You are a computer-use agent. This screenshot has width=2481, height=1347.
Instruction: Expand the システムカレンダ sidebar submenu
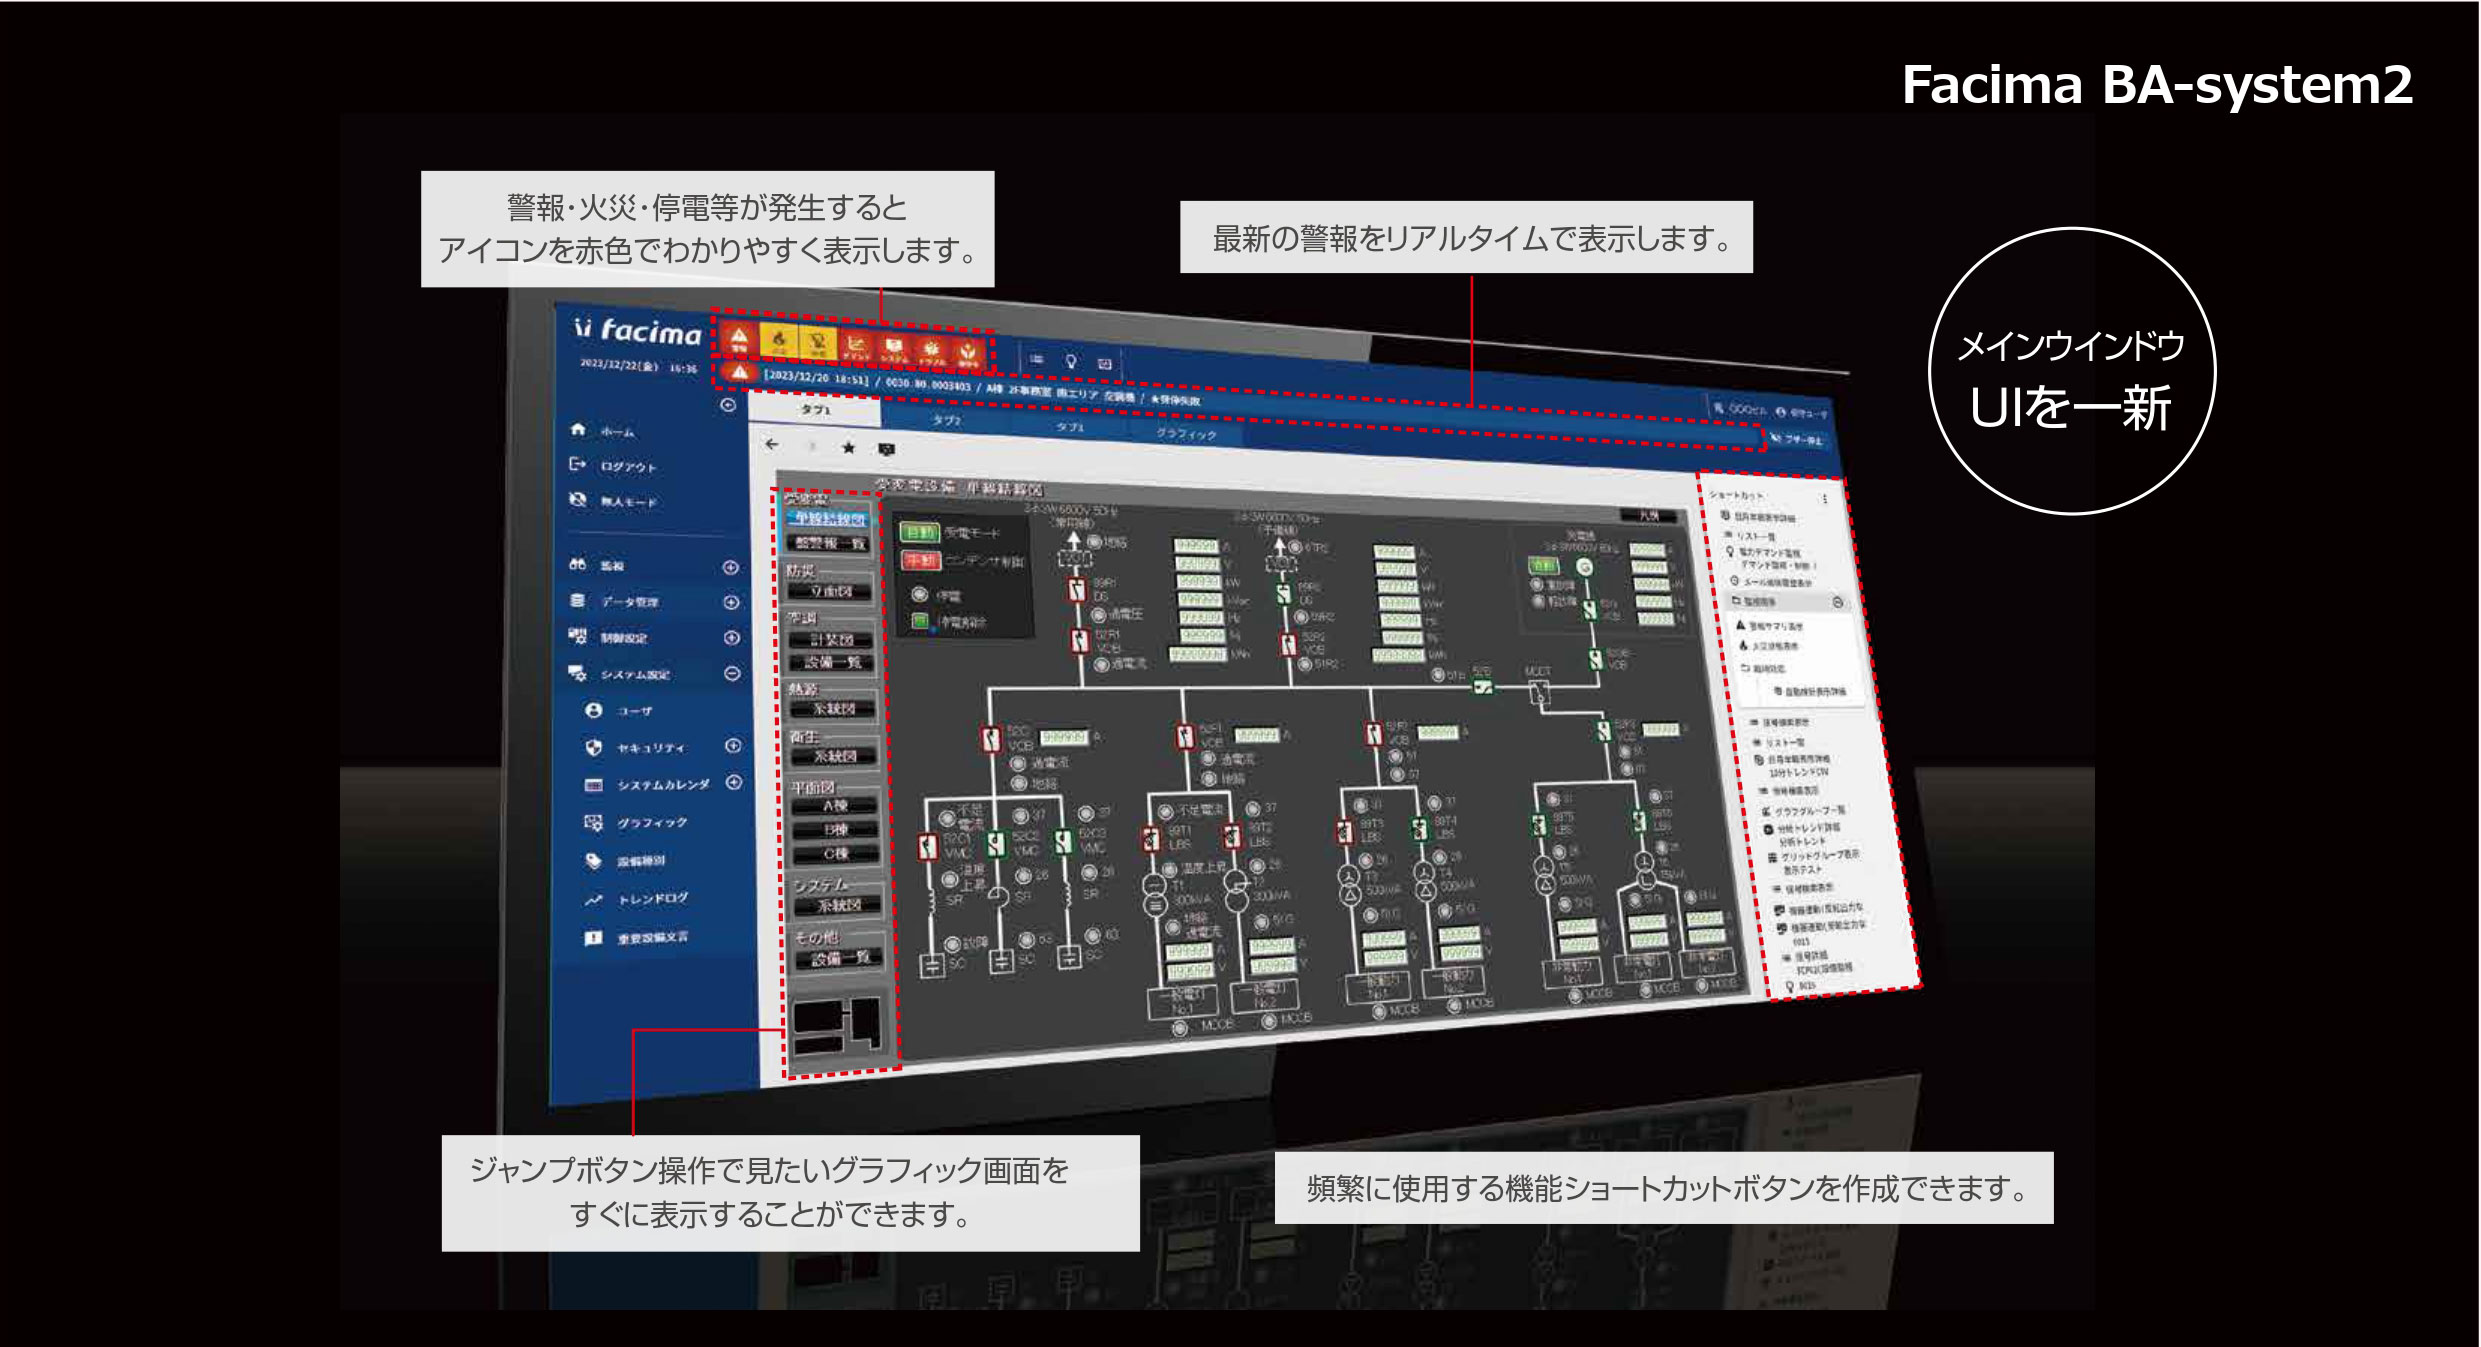click(x=734, y=782)
